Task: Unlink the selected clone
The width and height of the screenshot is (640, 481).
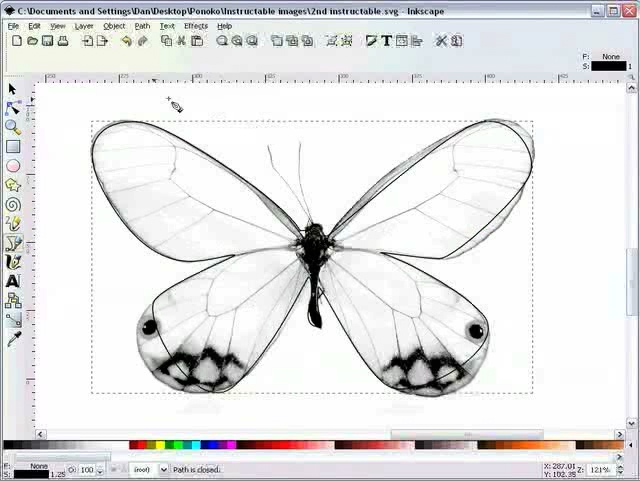Action: pos(307,41)
